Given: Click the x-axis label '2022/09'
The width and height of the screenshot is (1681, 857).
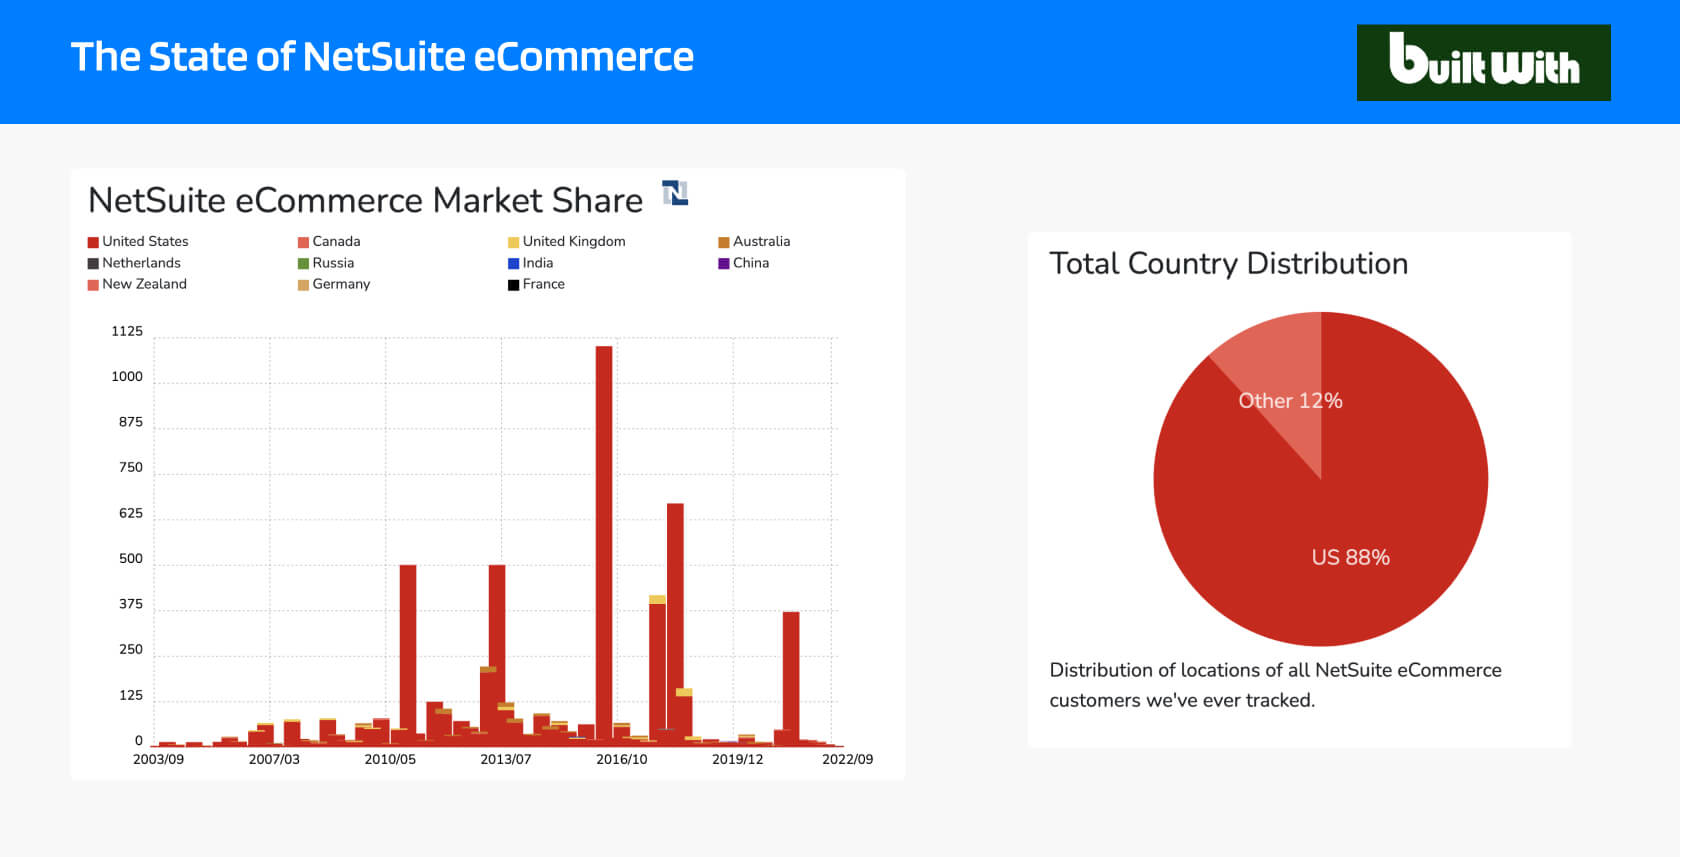Looking at the screenshot, I should [848, 760].
